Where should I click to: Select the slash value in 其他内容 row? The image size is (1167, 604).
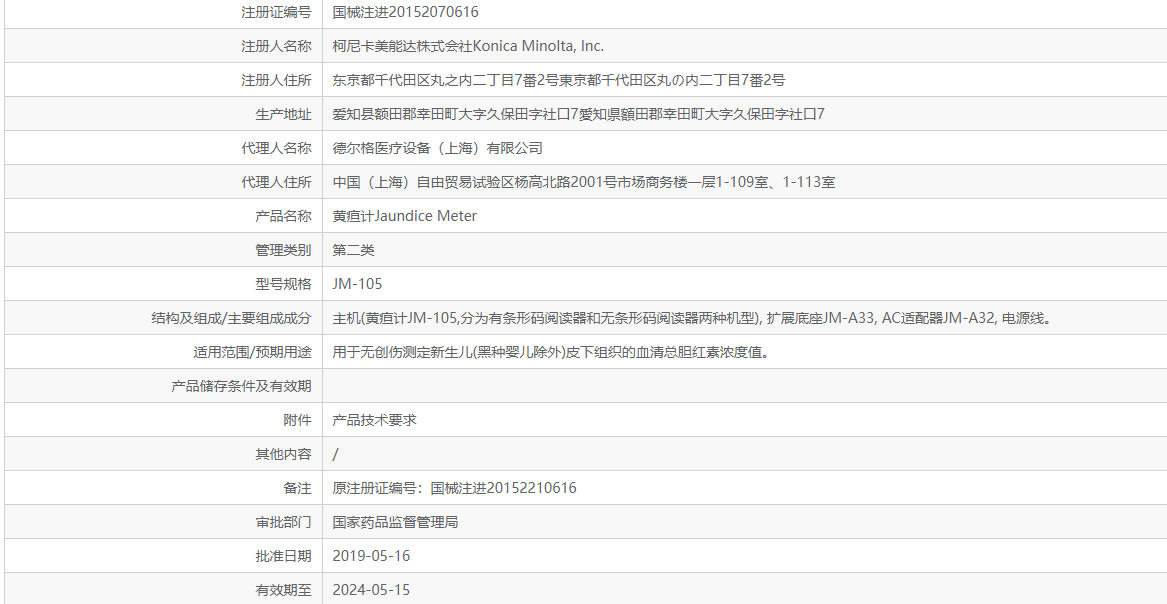click(336, 454)
